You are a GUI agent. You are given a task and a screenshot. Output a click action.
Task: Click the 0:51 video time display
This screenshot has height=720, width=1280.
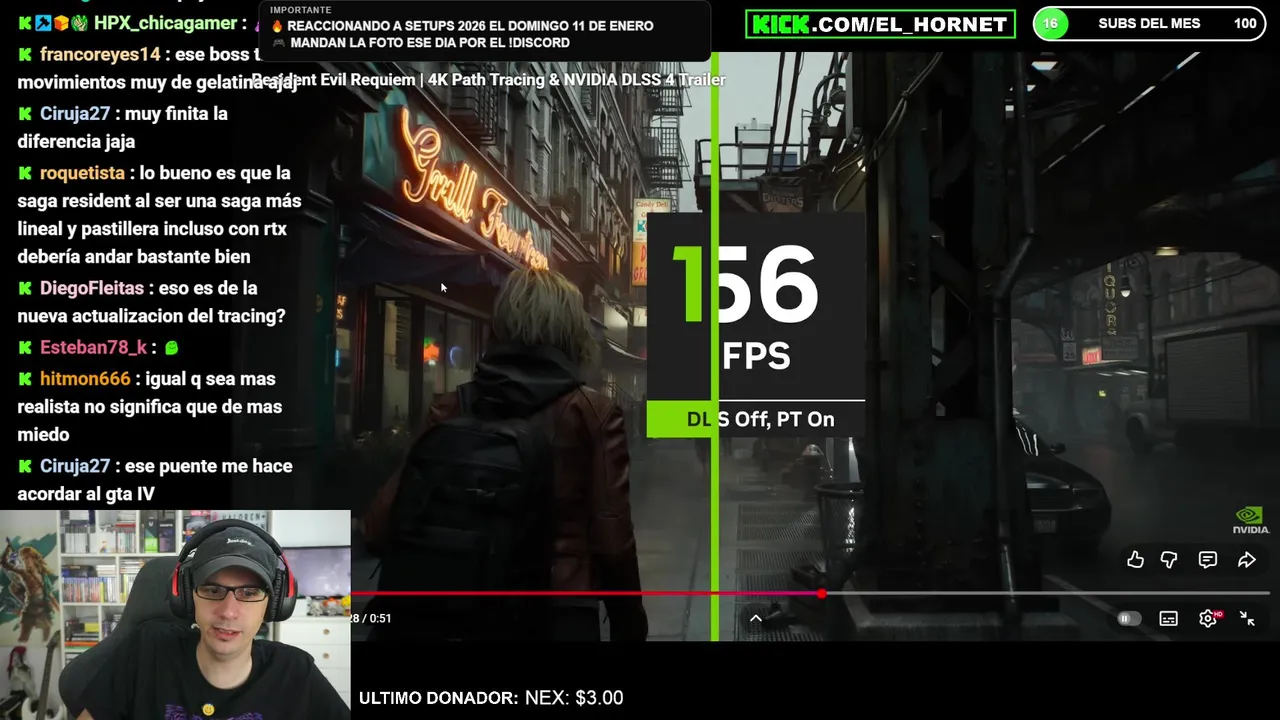pos(381,618)
